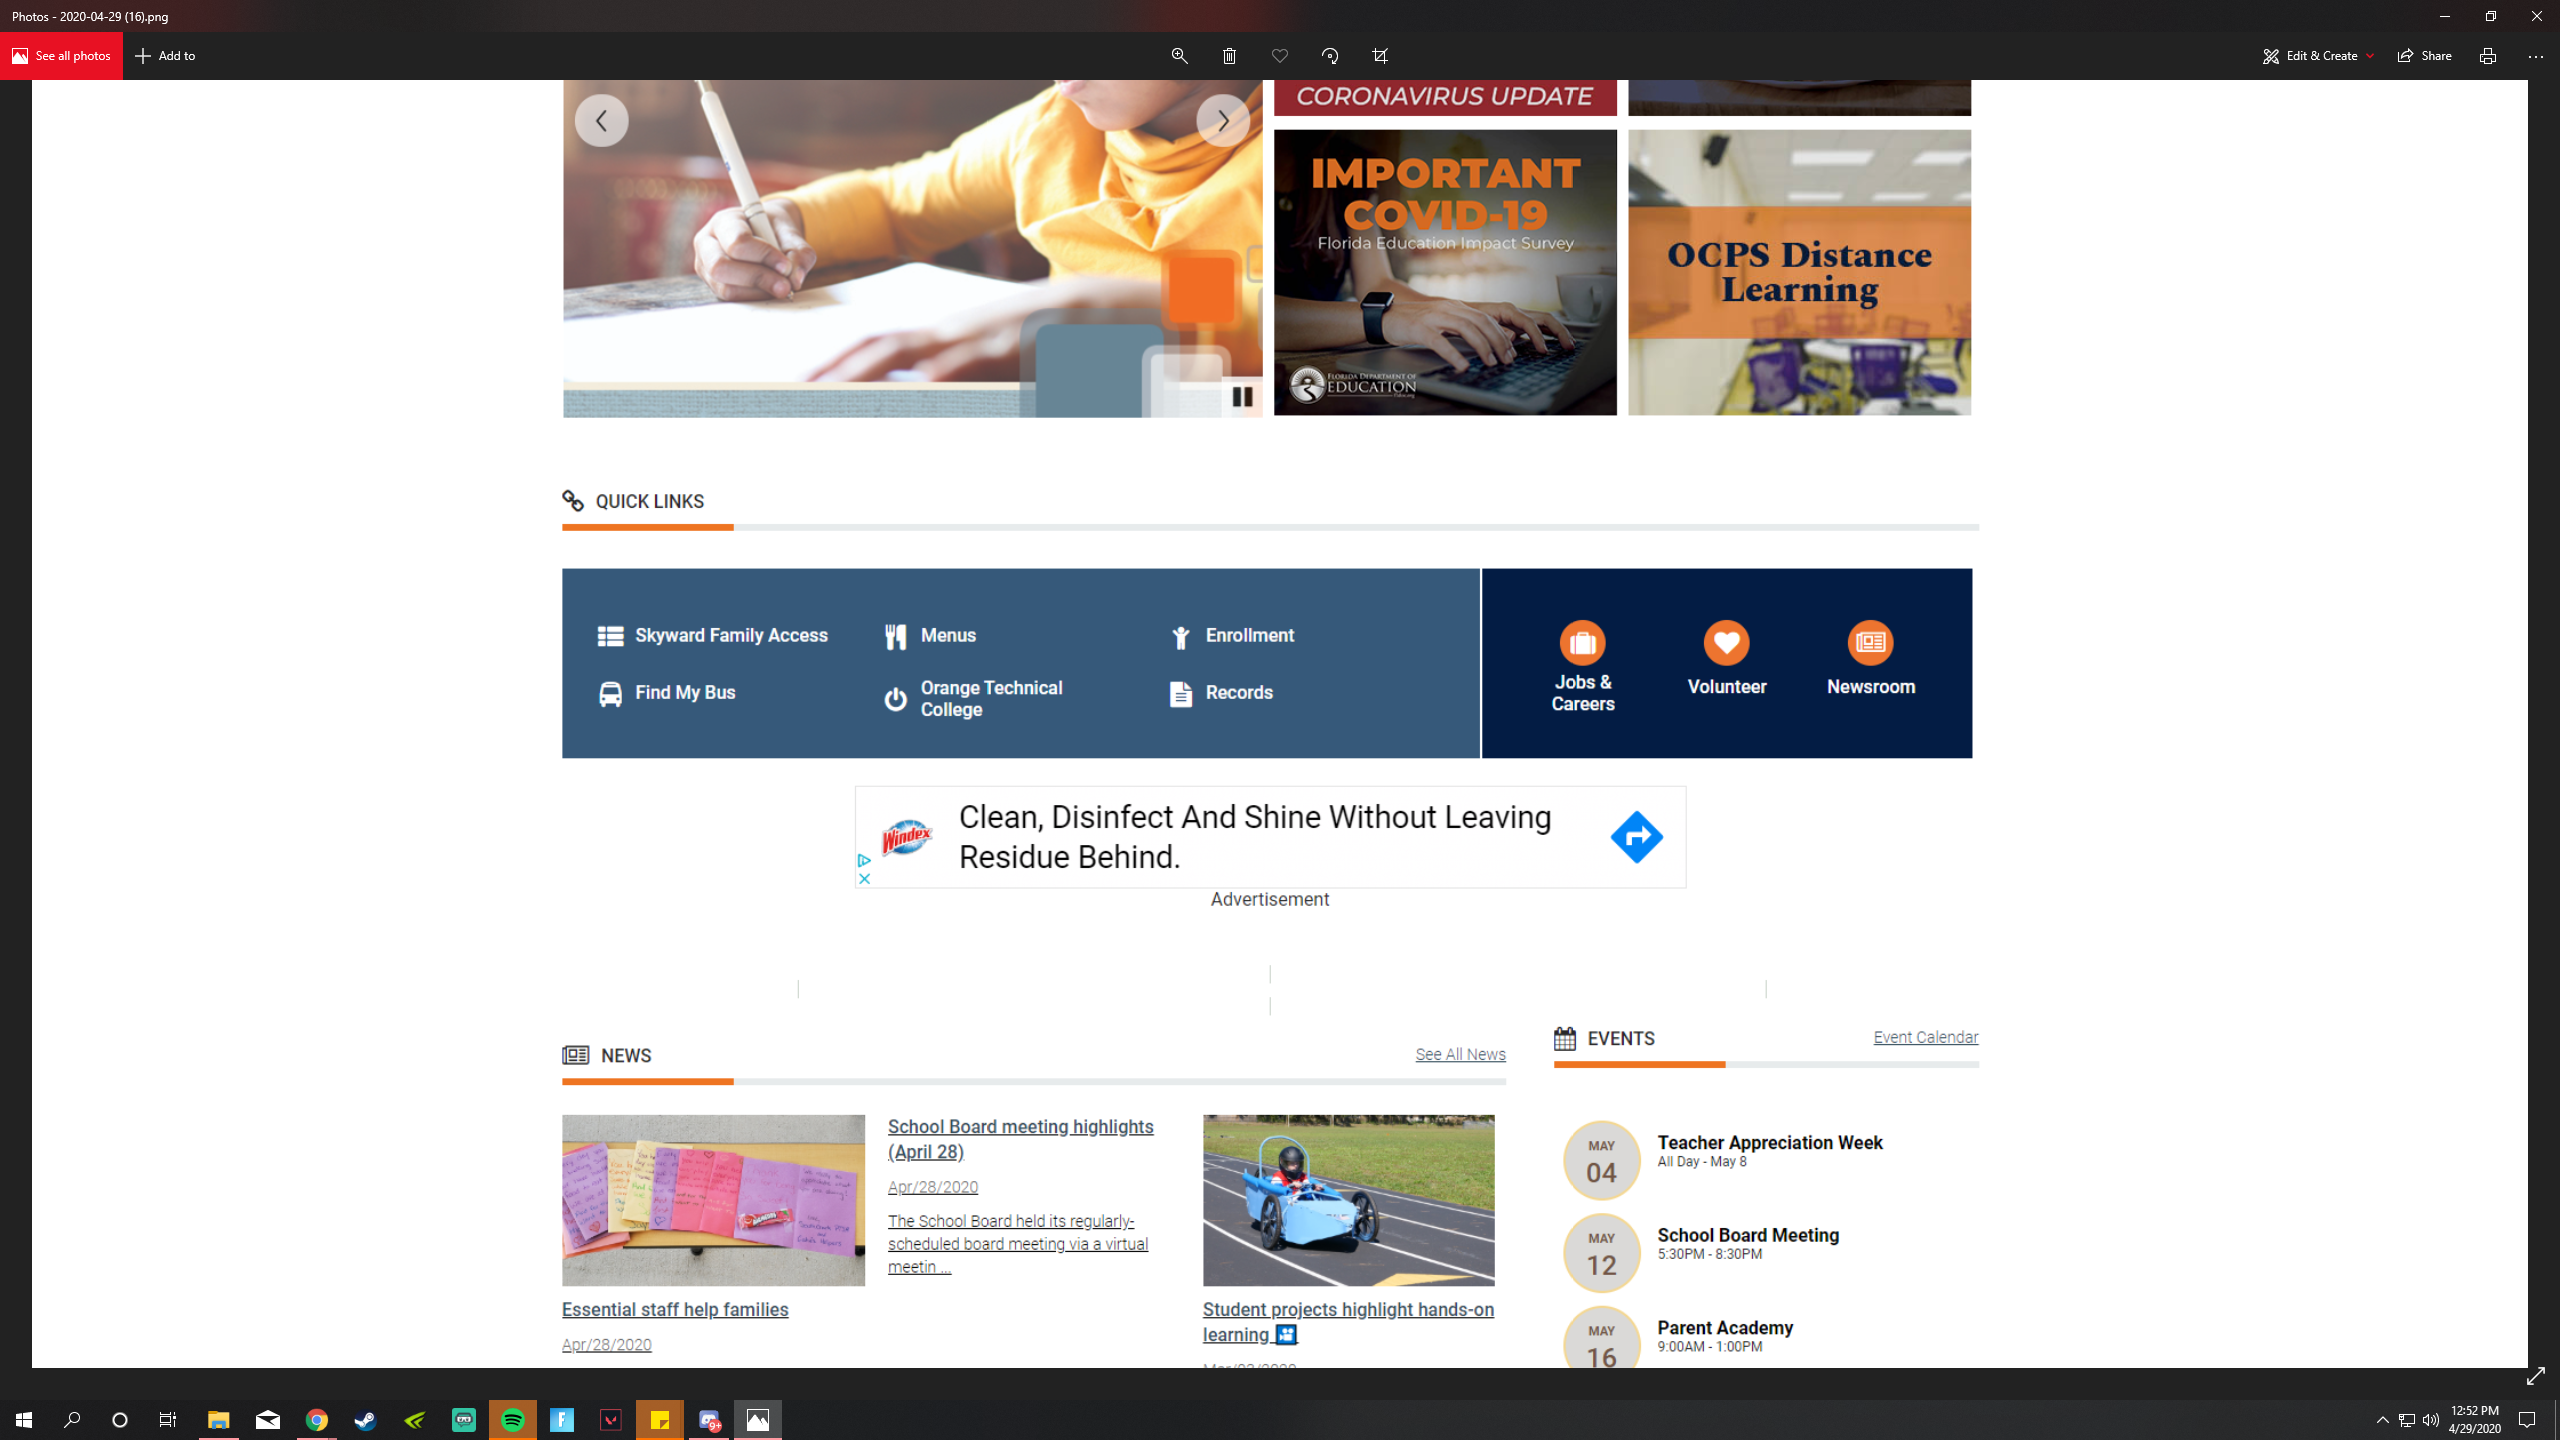
Task: Click the Jobs & Careers briefcase icon
Action: (1582, 643)
